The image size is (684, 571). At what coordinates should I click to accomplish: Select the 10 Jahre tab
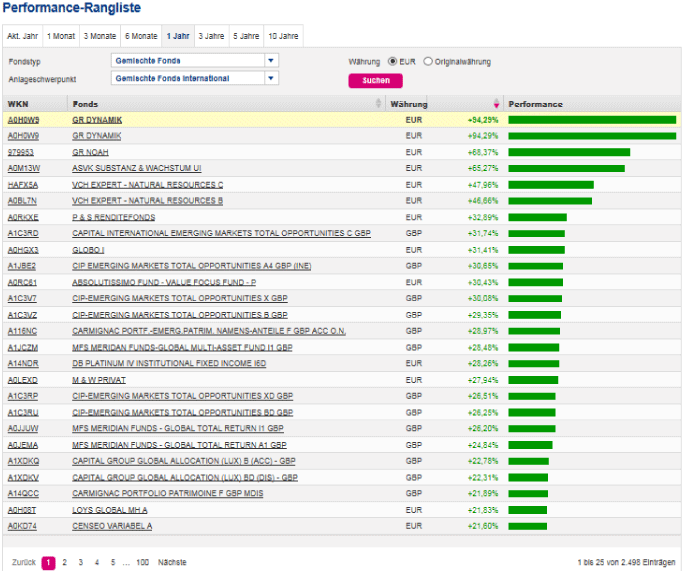click(x=282, y=36)
